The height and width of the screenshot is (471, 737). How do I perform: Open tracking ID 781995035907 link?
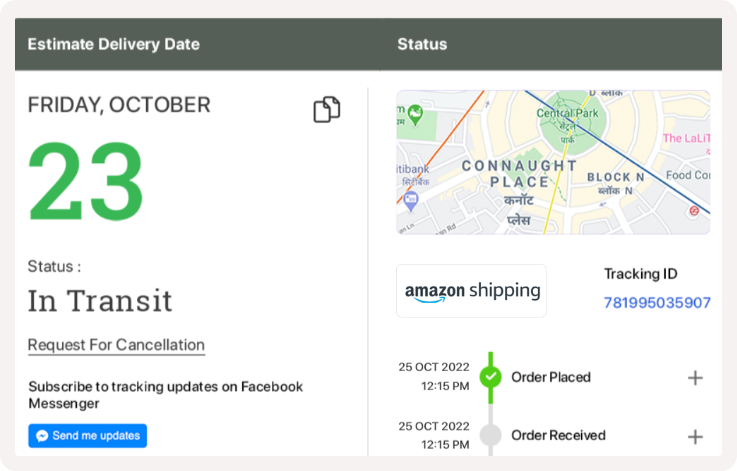(x=657, y=303)
